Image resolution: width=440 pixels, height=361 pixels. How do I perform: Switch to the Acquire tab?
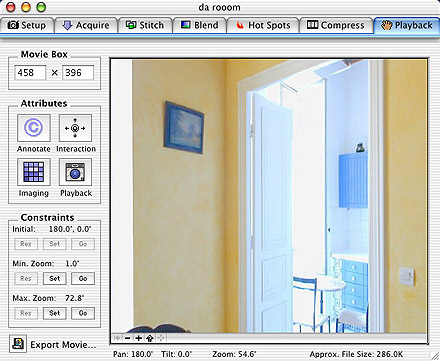pos(86,25)
